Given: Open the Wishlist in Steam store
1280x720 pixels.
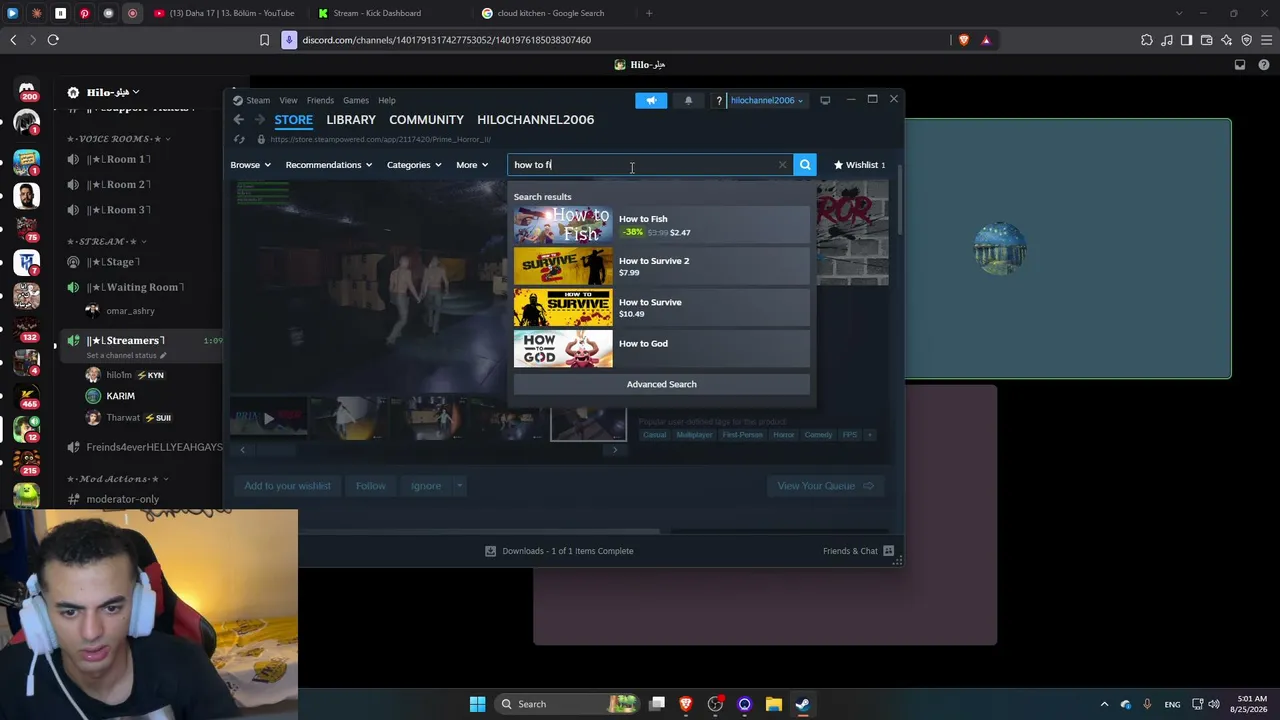Looking at the screenshot, I should pyautogui.click(x=860, y=165).
